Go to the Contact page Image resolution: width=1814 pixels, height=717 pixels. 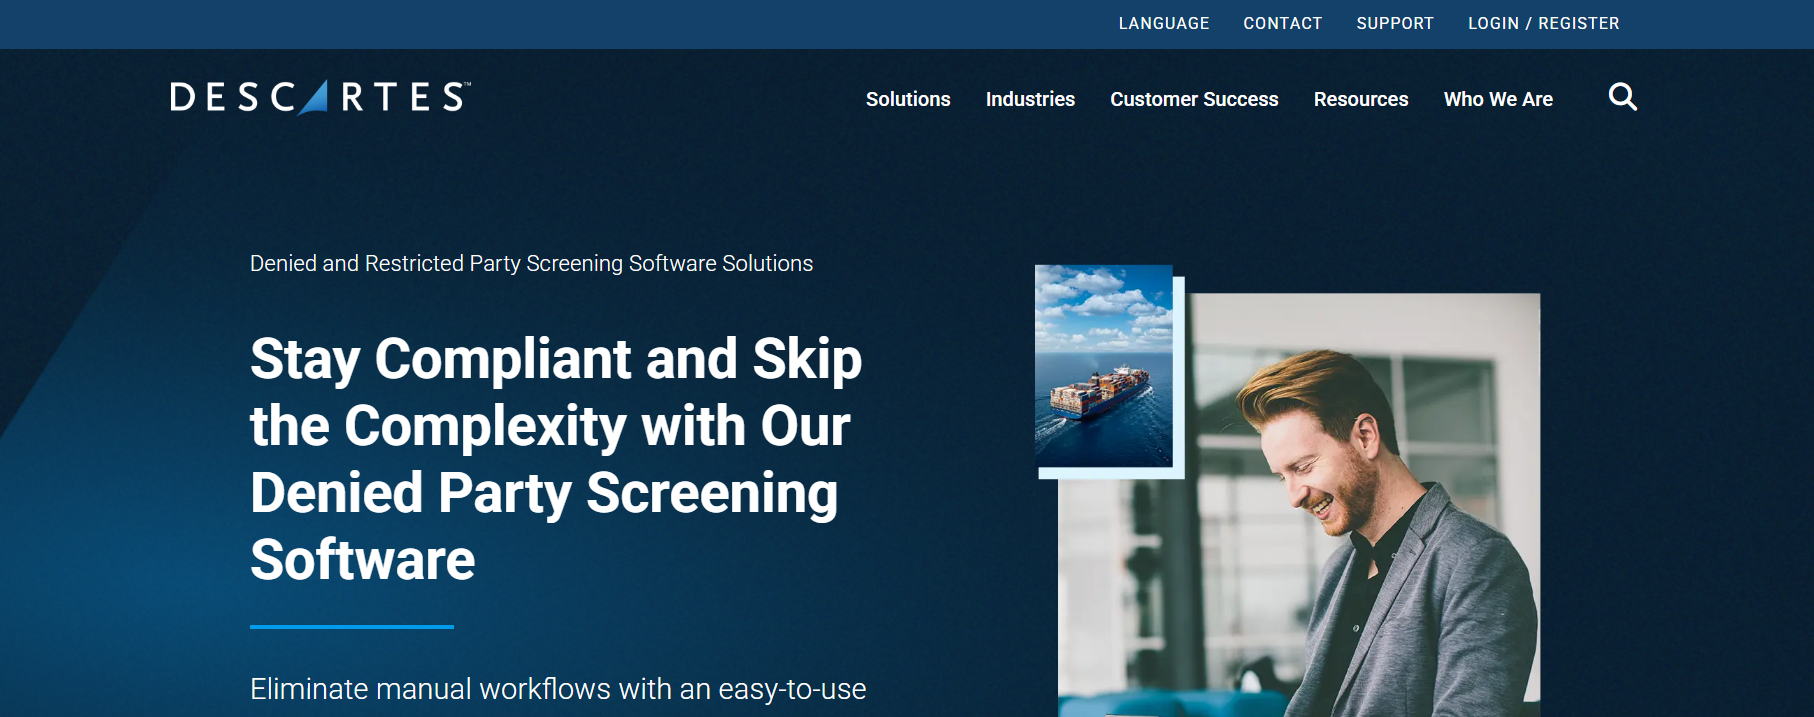tap(1283, 23)
